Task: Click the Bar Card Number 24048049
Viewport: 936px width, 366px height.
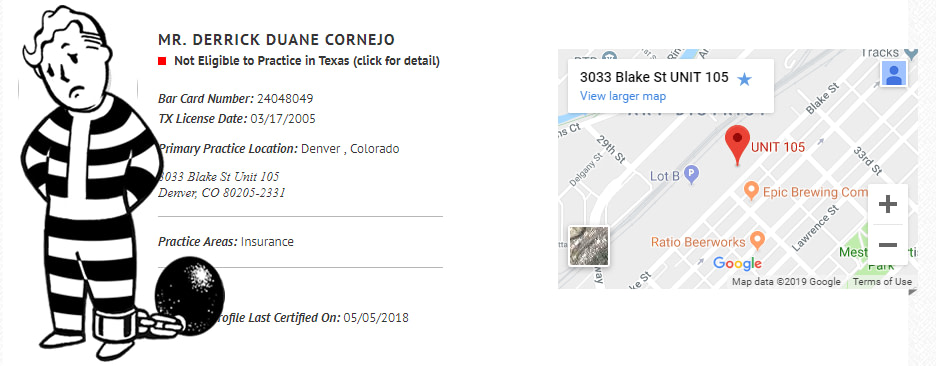Action: (236, 99)
